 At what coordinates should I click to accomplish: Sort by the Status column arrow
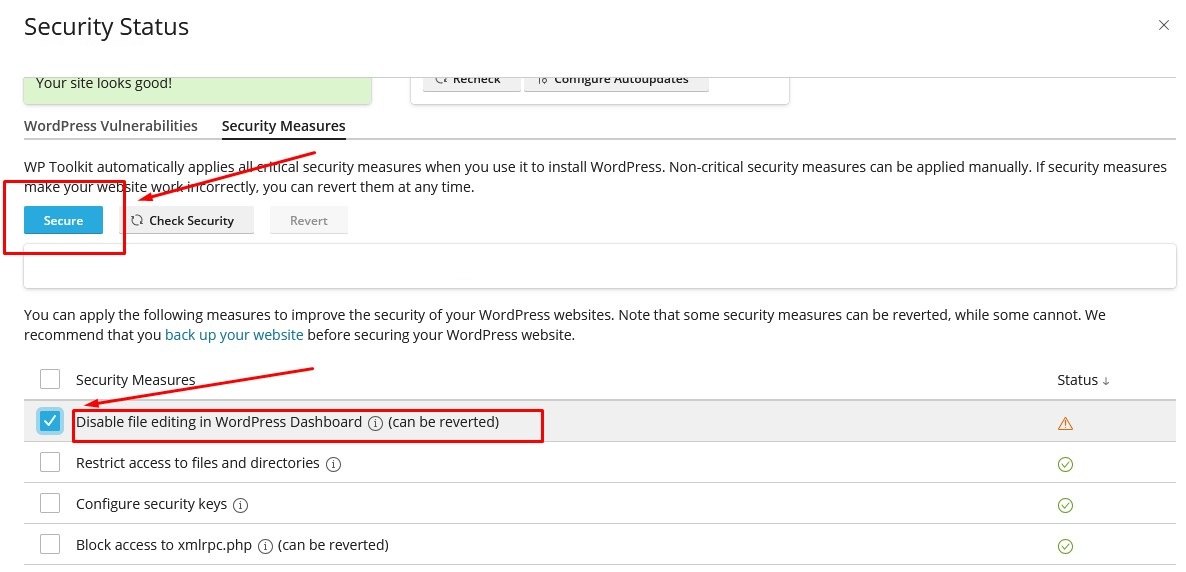(1106, 381)
